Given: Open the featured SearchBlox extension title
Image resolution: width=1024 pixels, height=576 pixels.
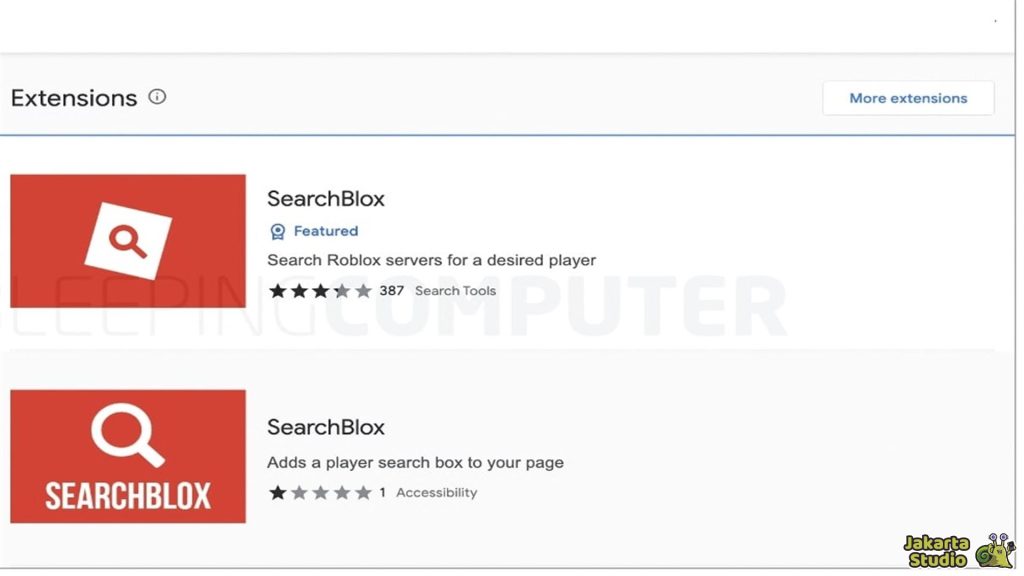Looking at the screenshot, I should [x=326, y=198].
